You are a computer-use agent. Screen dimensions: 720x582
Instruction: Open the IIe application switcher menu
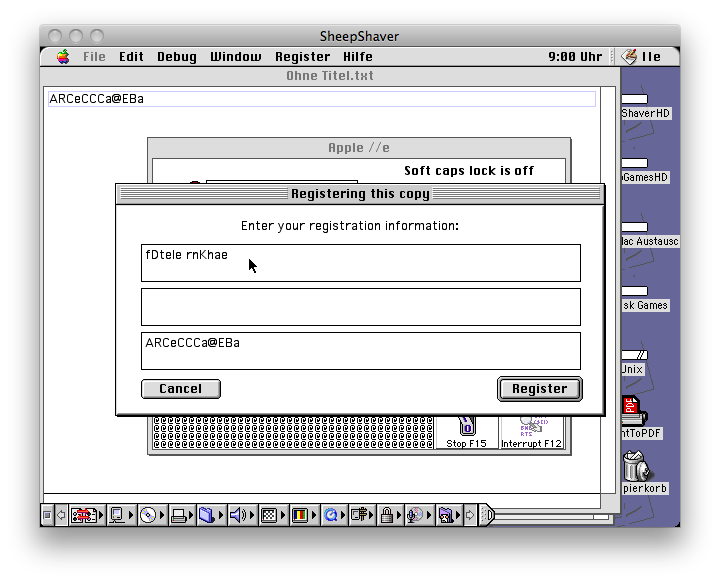point(641,57)
